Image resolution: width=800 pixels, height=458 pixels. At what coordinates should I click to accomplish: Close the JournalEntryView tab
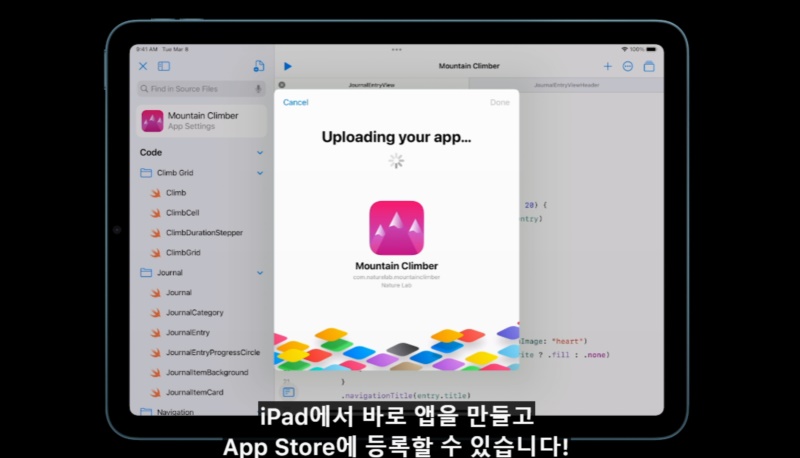tap(282, 85)
